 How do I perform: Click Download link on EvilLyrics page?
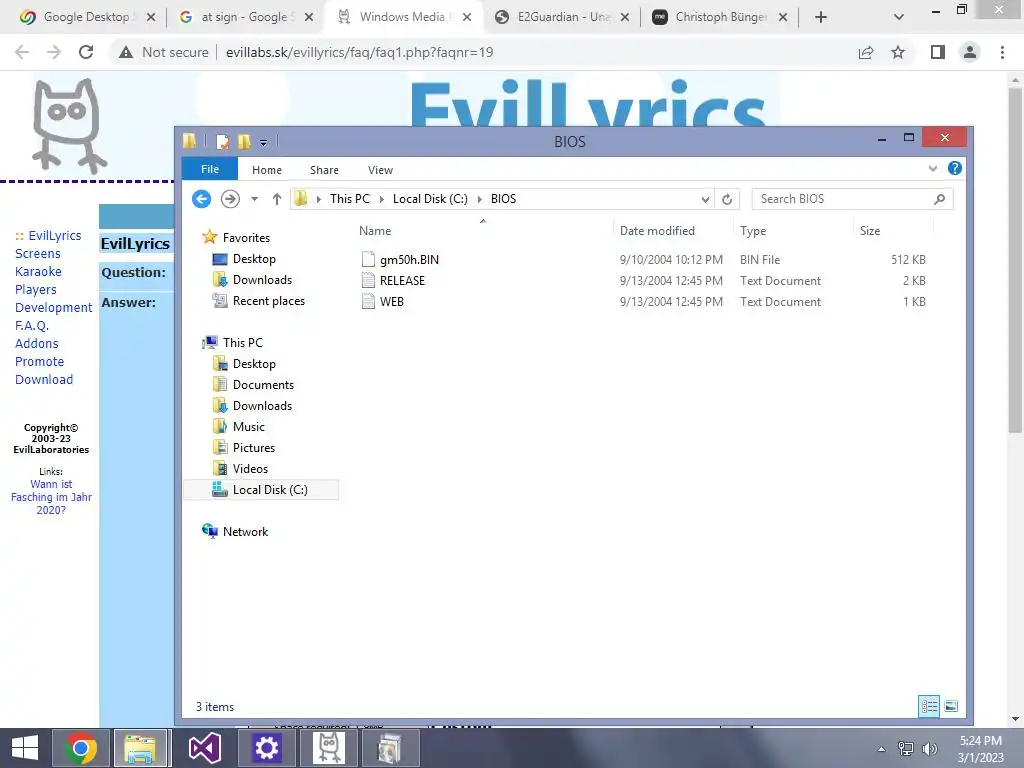coord(44,379)
